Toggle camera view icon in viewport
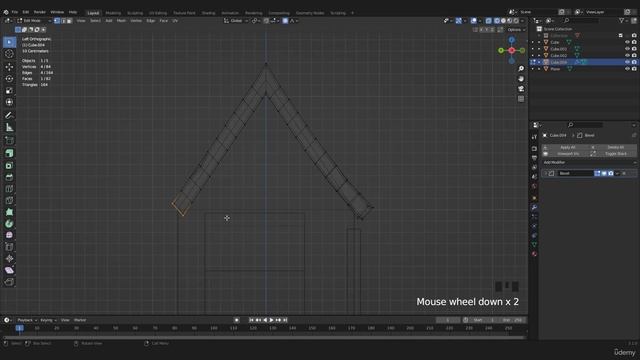This screenshot has width=640, height=360. (x=521, y=89)
